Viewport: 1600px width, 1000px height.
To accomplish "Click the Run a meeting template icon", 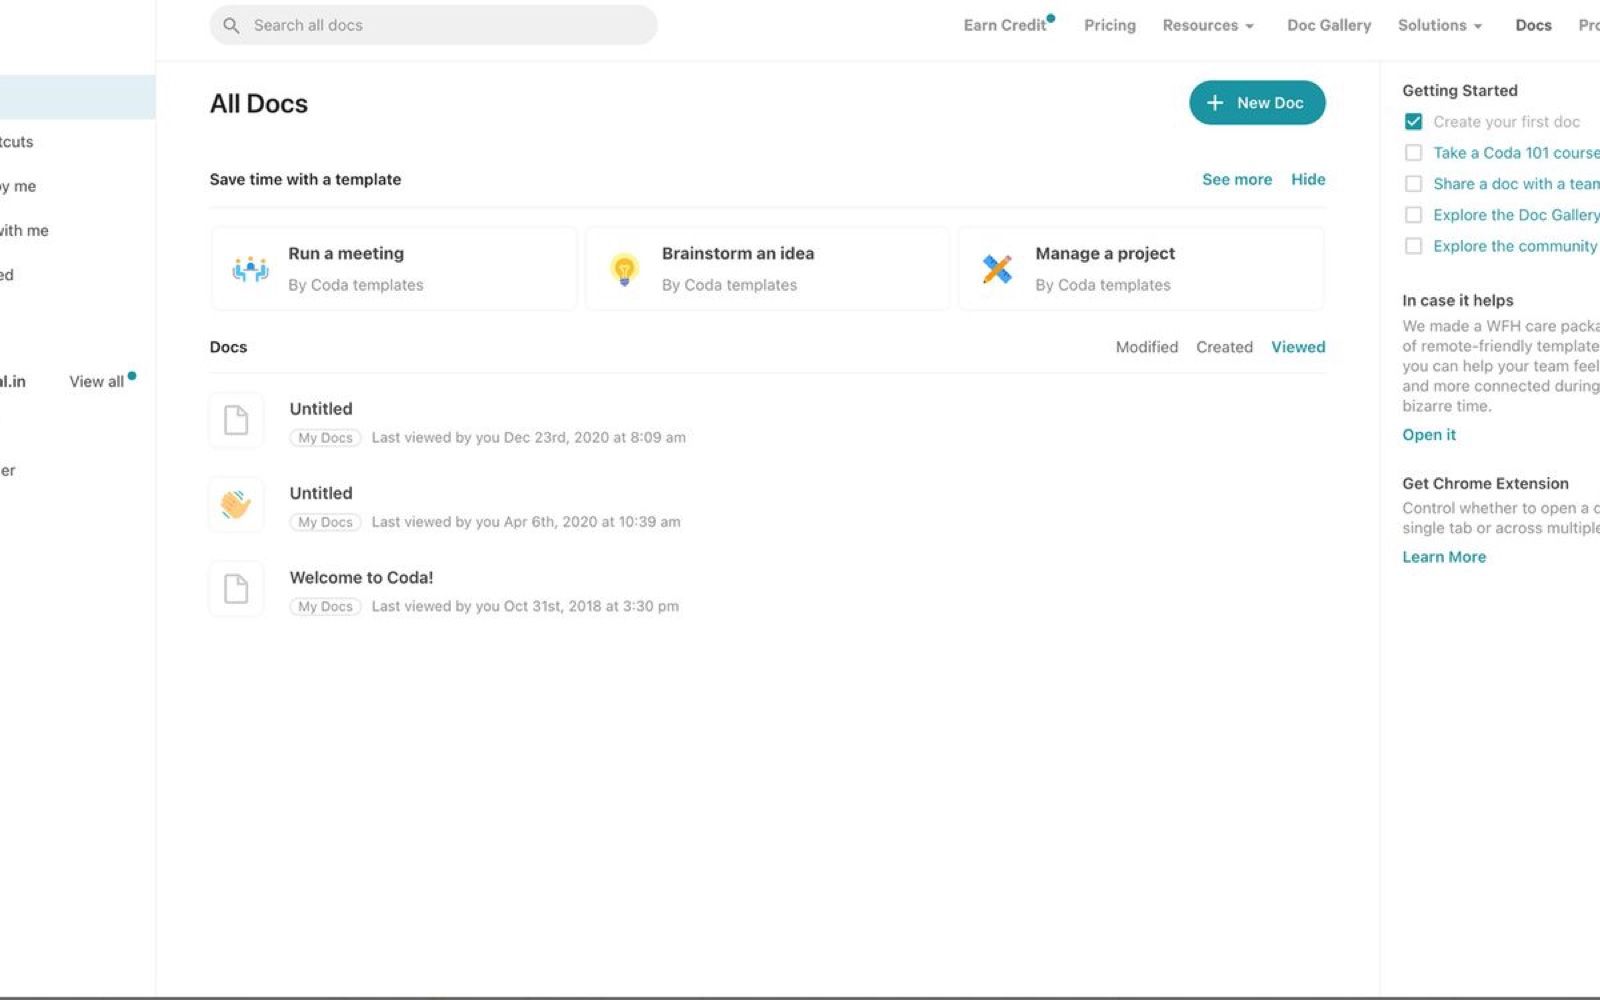I will click(250, 269).
